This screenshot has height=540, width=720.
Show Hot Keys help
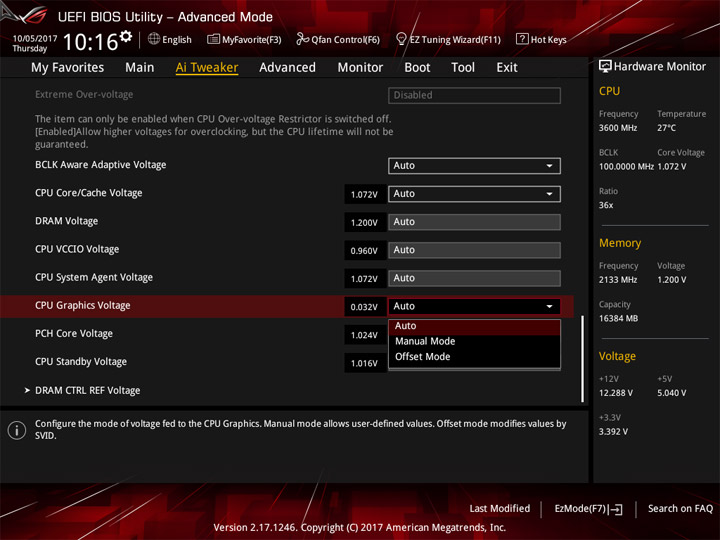pos(541,39)
